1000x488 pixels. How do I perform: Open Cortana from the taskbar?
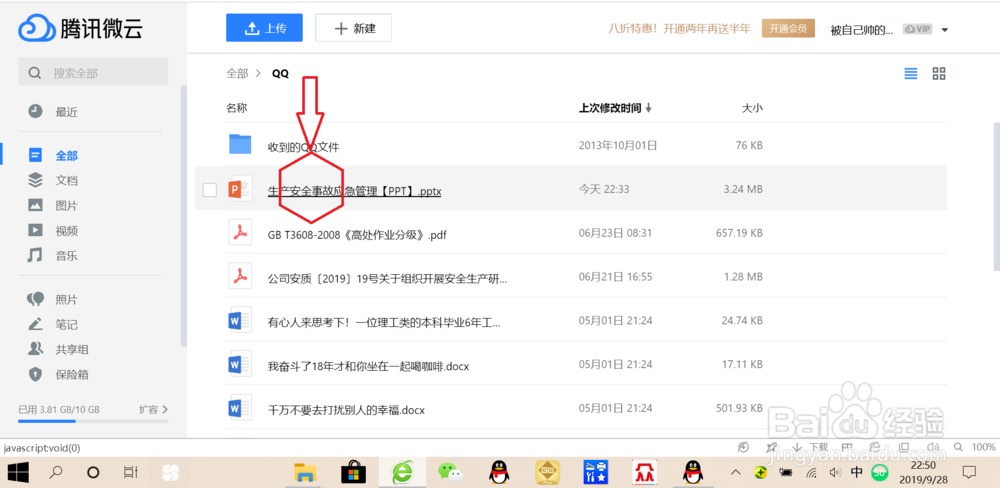[x=93, y=473]
